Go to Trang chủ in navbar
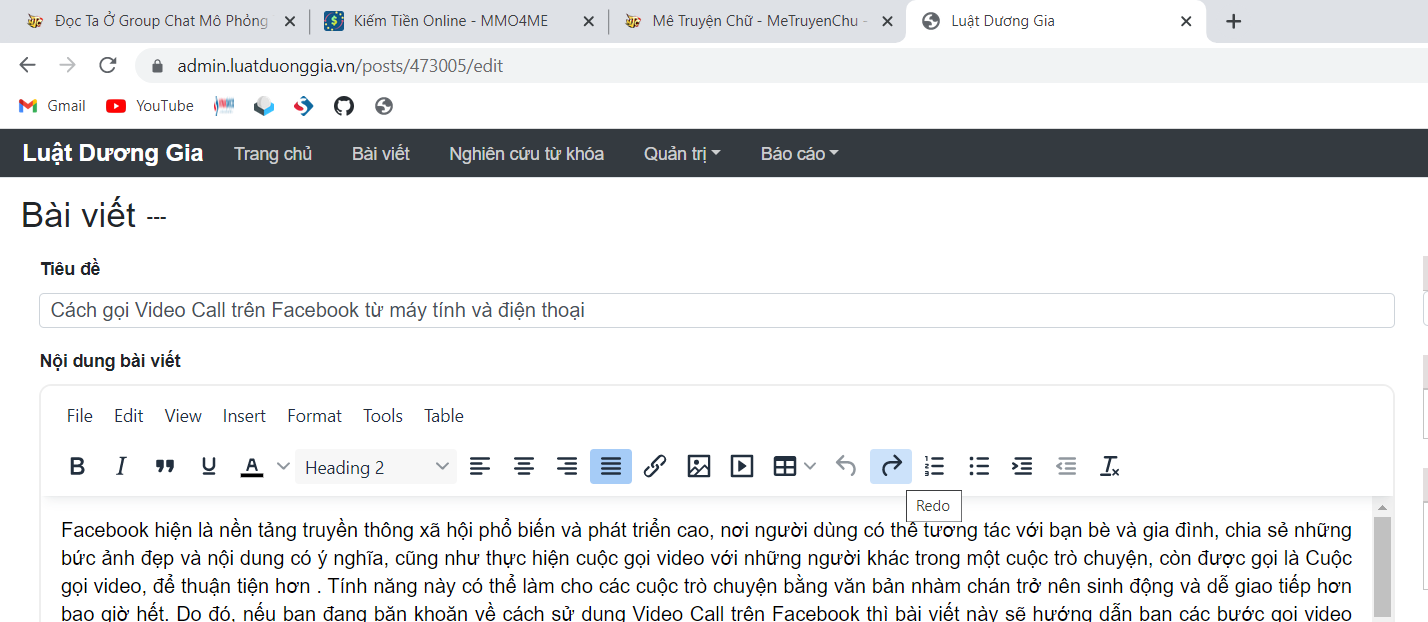Viewport: 1428px width, 622px height. tap(273, 153)
